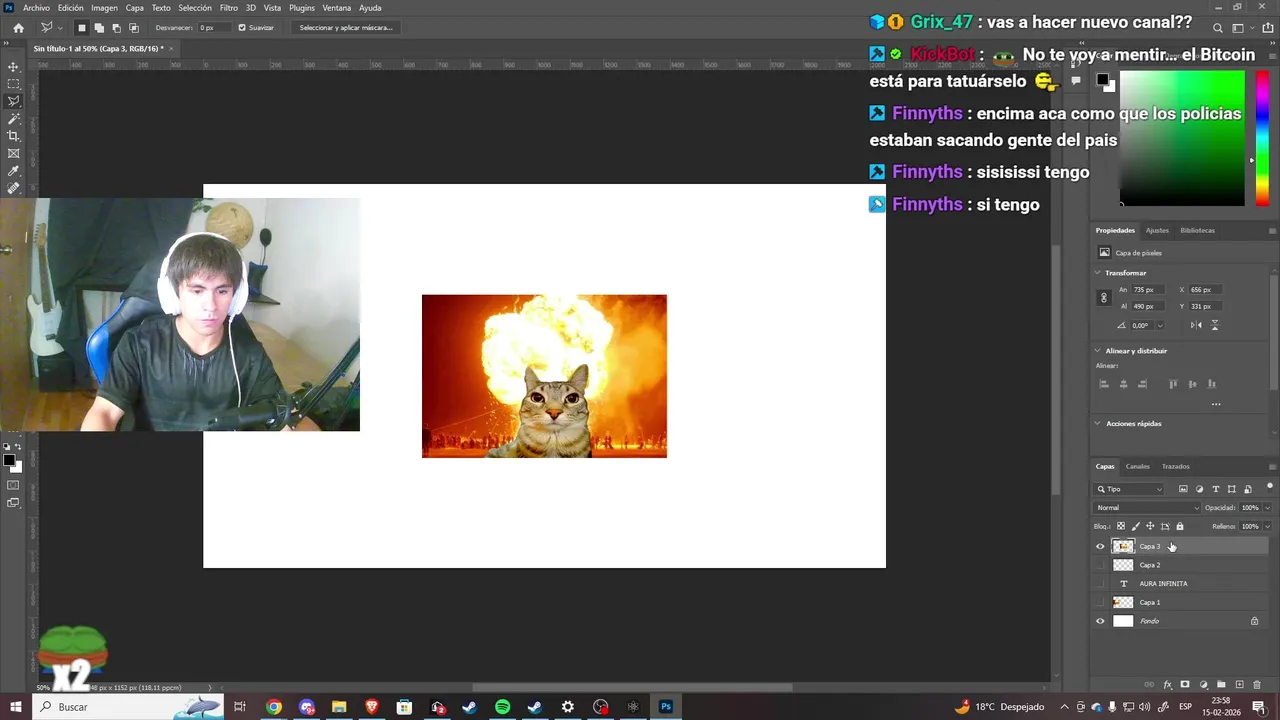The height and width of the screenshot is (720, 1280).
Task: Add a layer style with fx icon
Action: click(1167, 685)
